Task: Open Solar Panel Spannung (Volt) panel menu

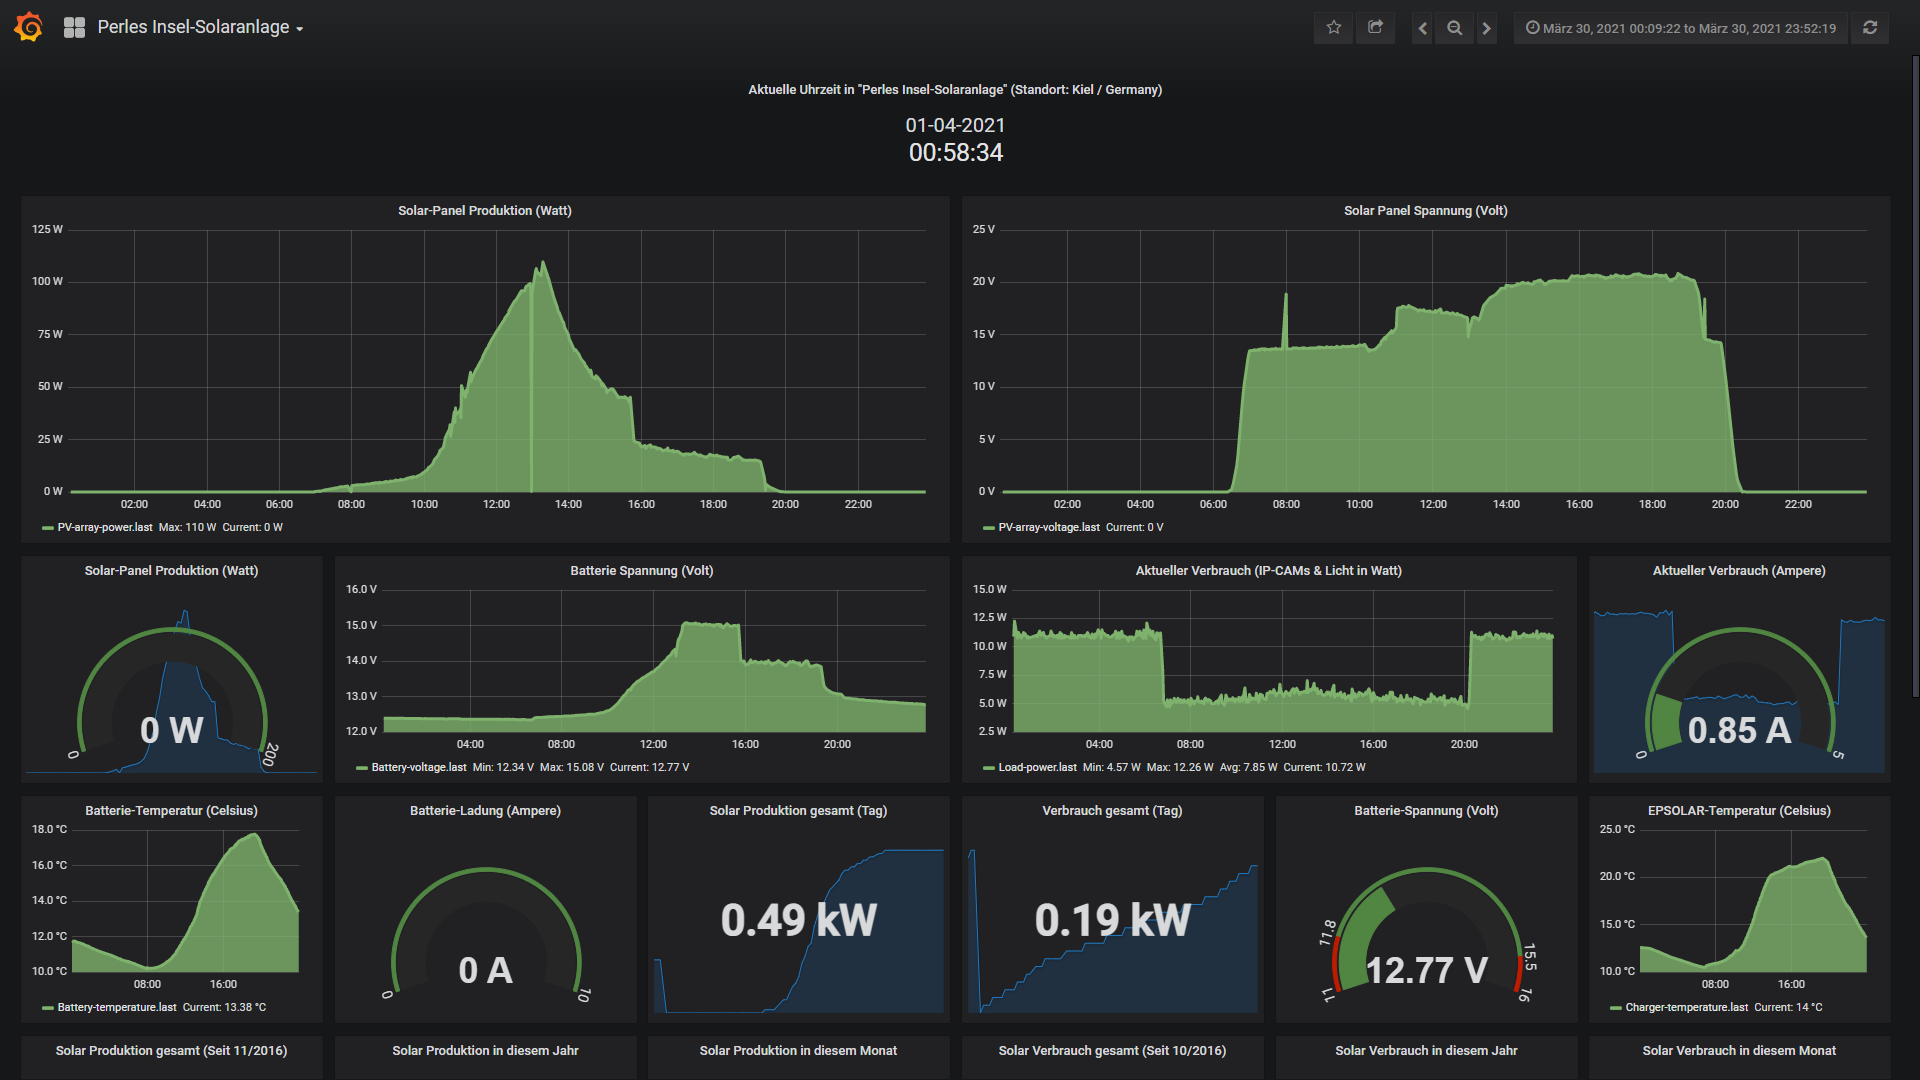Action: (x=1425, y=211)
